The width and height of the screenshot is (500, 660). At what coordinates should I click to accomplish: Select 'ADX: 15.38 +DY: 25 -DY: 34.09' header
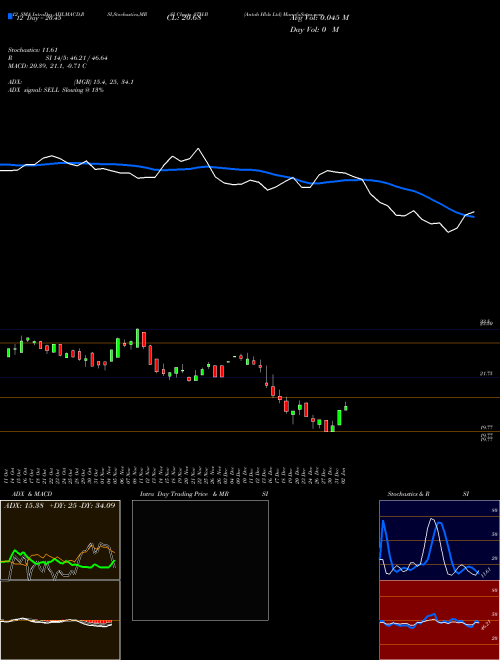pos(59,505)
